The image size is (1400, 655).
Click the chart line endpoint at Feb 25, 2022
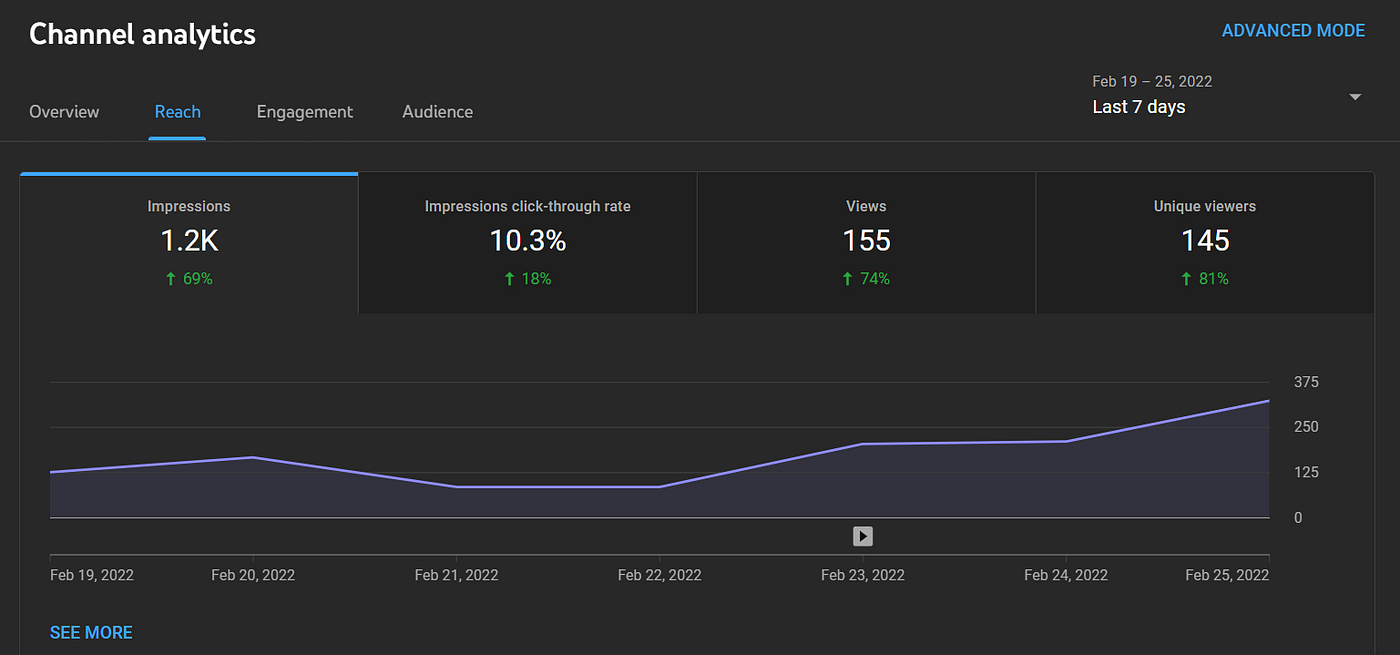point(1268,401)
